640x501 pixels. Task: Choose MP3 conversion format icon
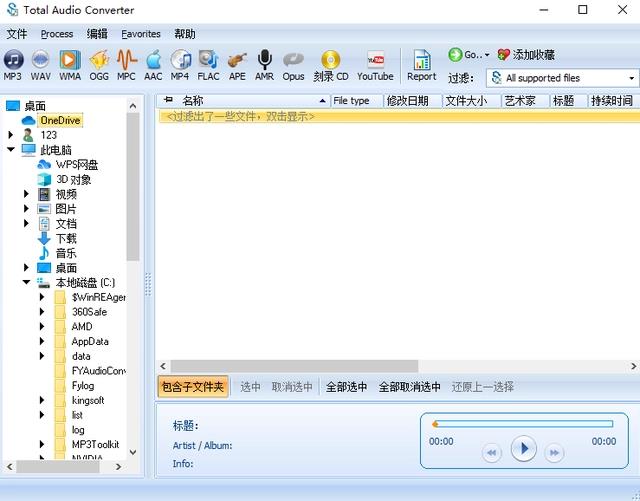point(13,65)
